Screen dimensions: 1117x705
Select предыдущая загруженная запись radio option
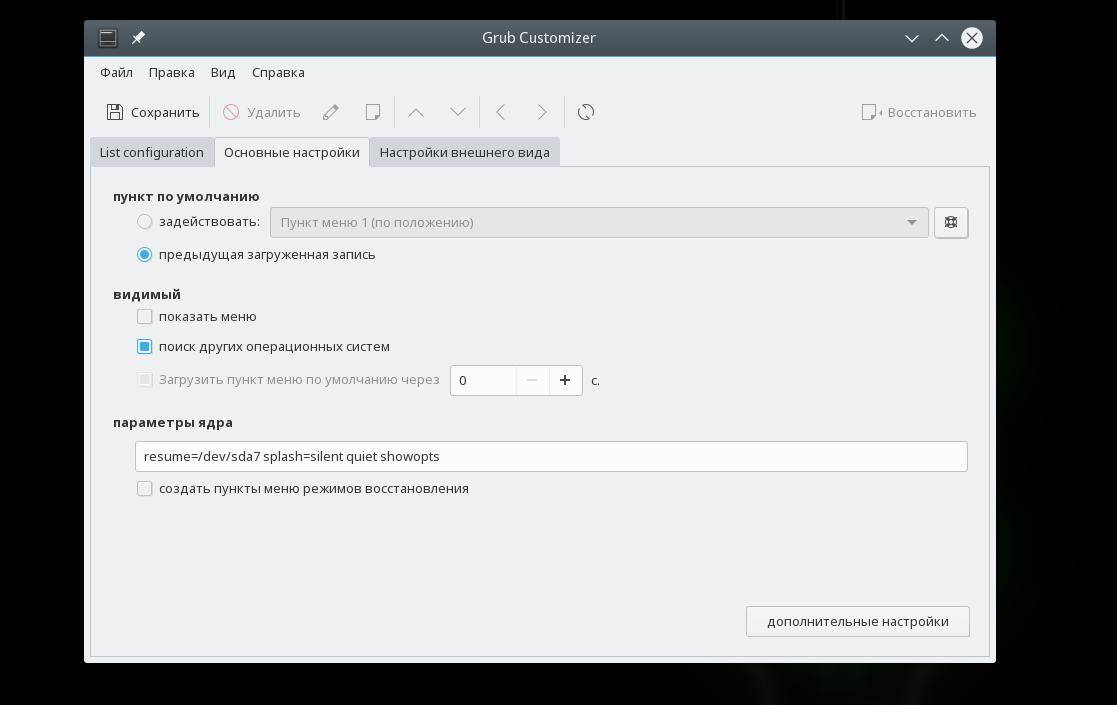145,254
